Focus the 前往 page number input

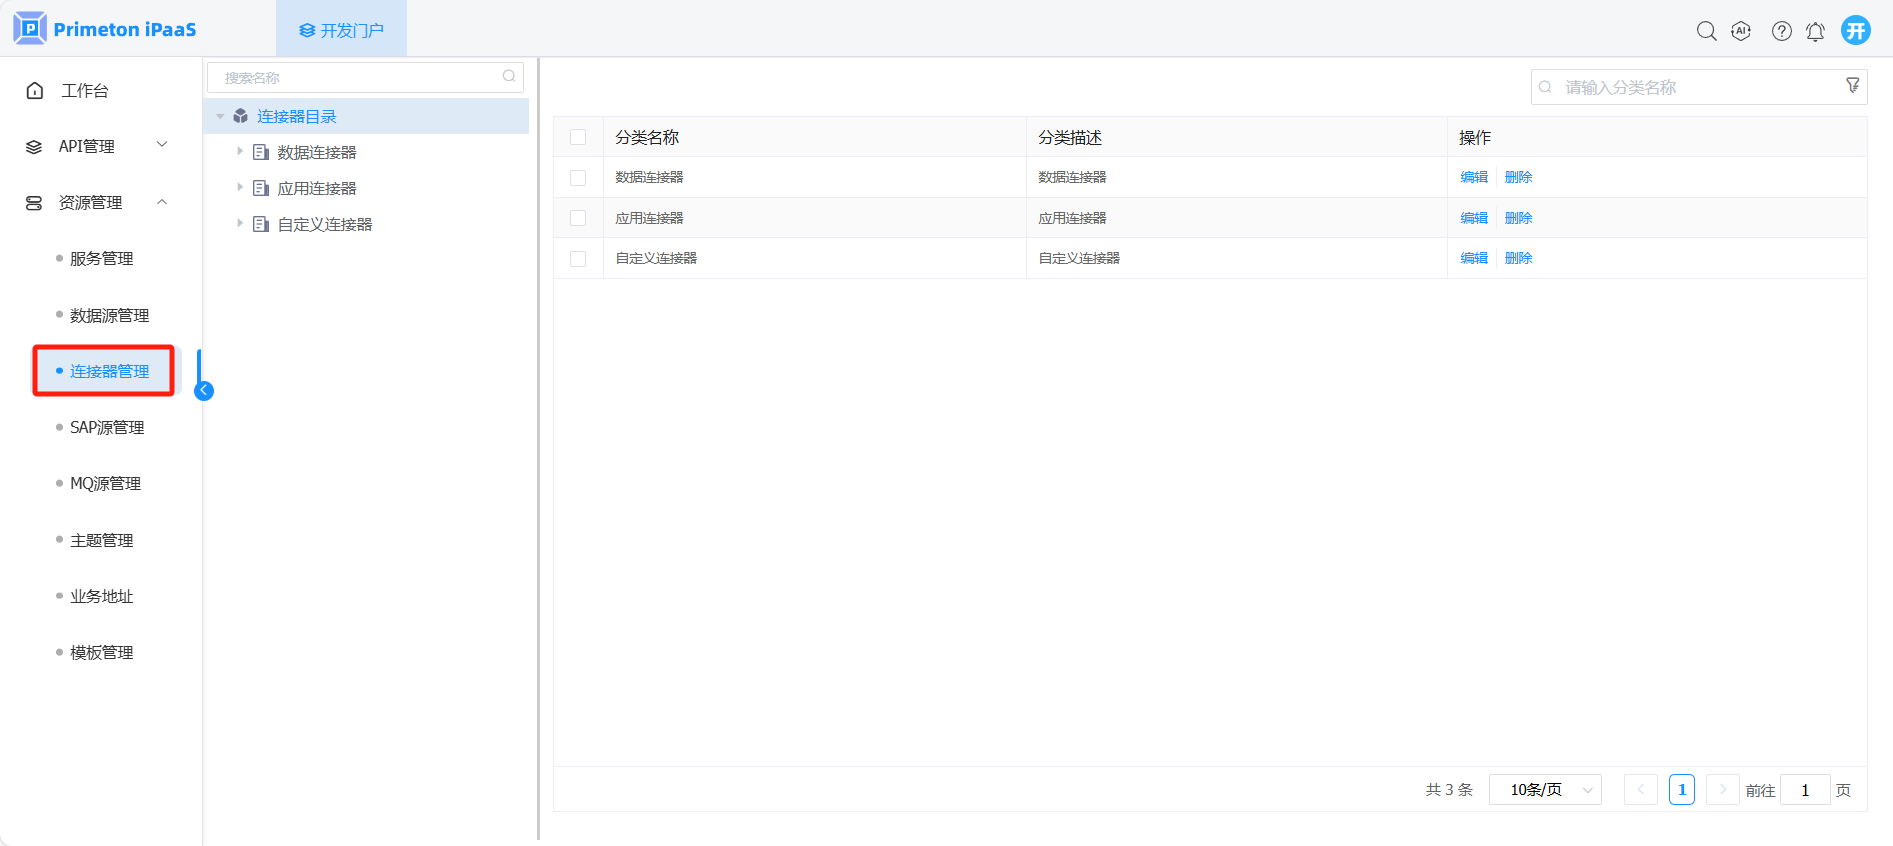click(1805, 790)
